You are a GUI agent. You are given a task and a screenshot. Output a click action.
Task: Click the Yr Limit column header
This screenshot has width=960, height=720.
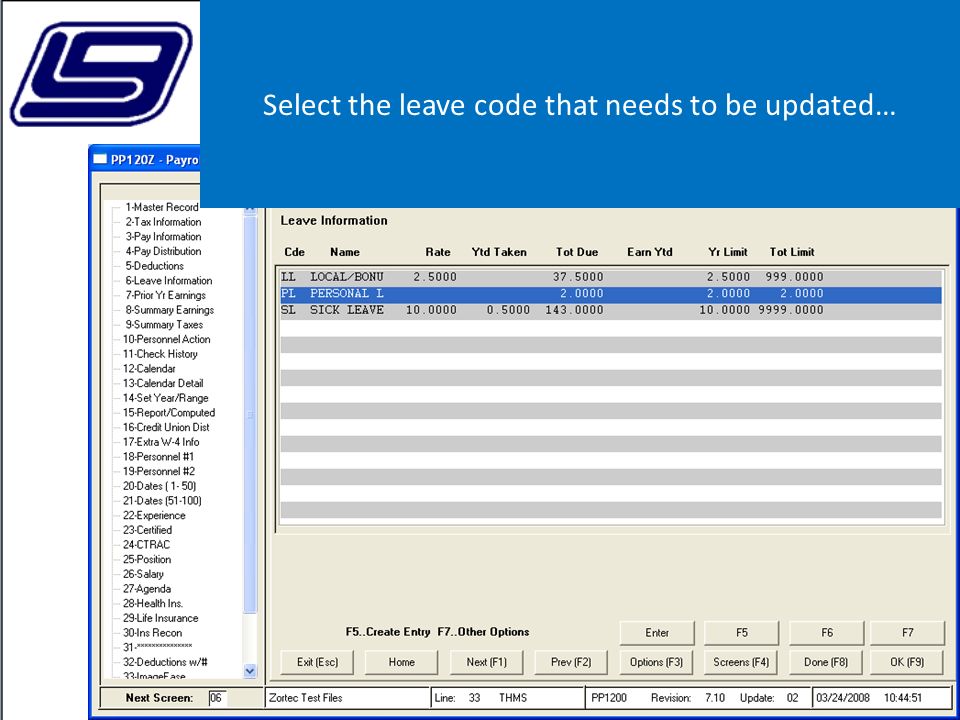click(x=728, y=252)
